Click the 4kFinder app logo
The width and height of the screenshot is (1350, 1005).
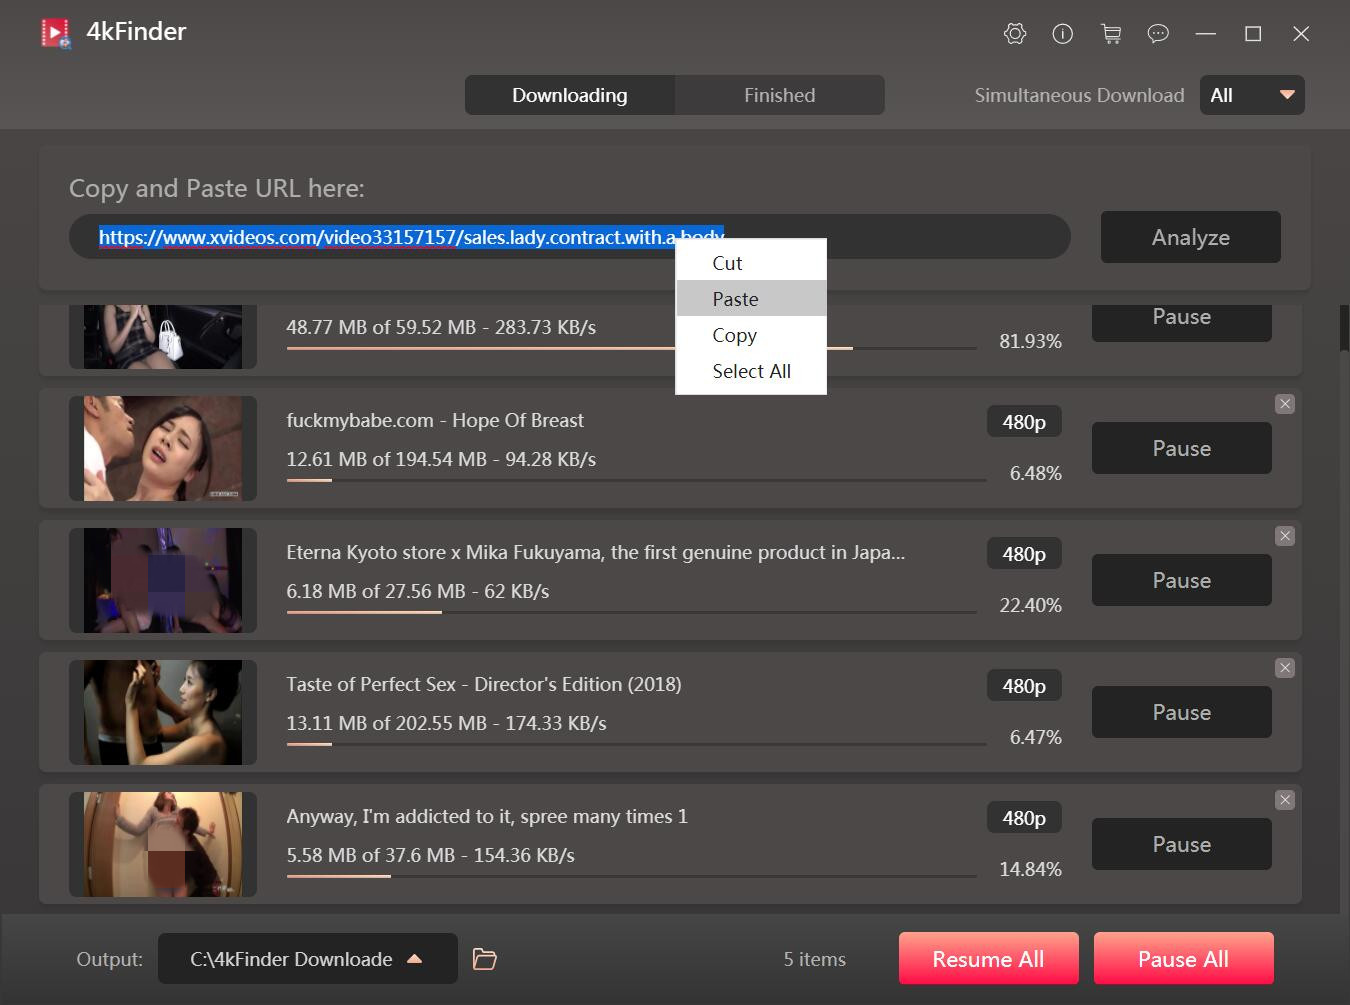coord(56,33)
